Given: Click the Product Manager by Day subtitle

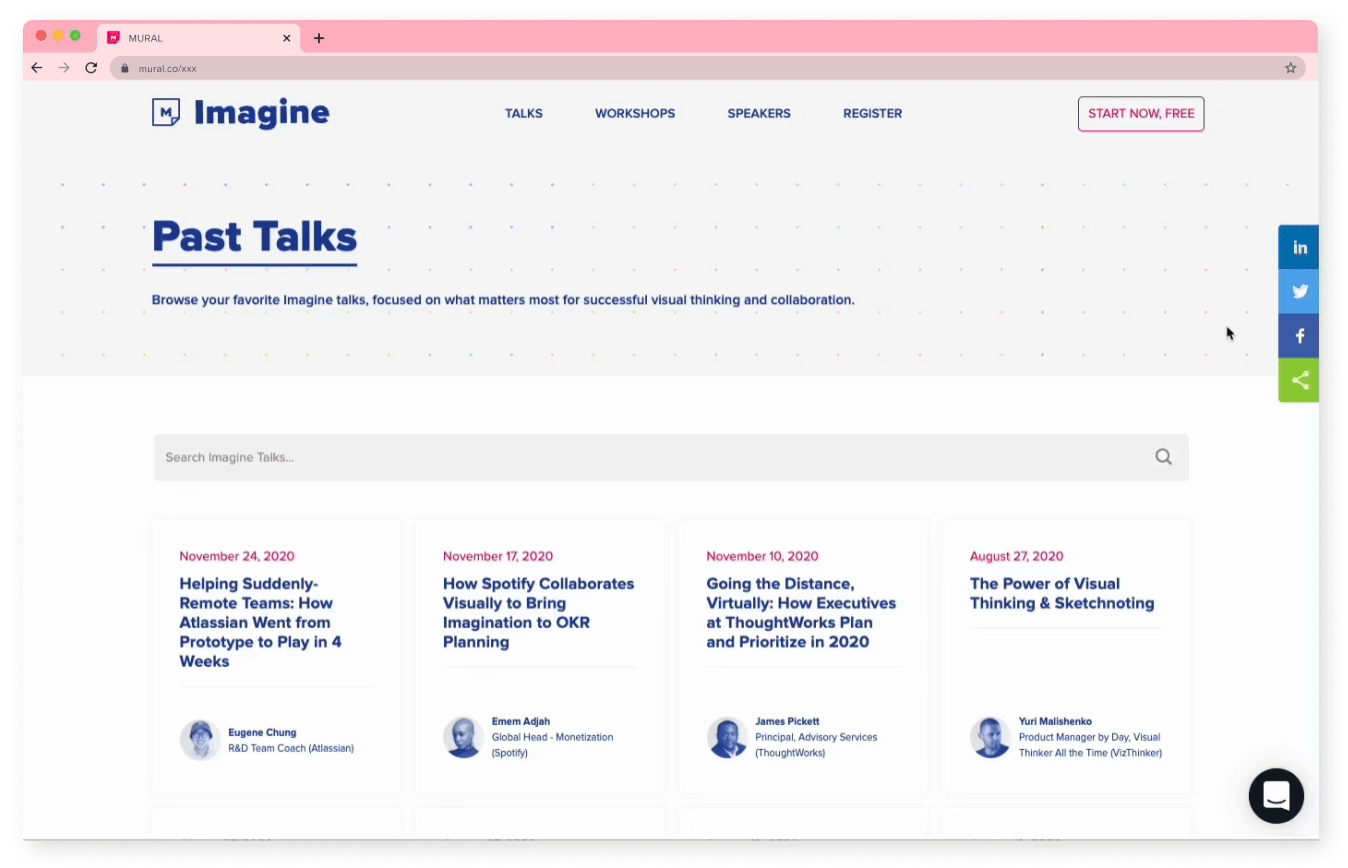Looking at the screenshot, I should click(x=1090, y=745).
